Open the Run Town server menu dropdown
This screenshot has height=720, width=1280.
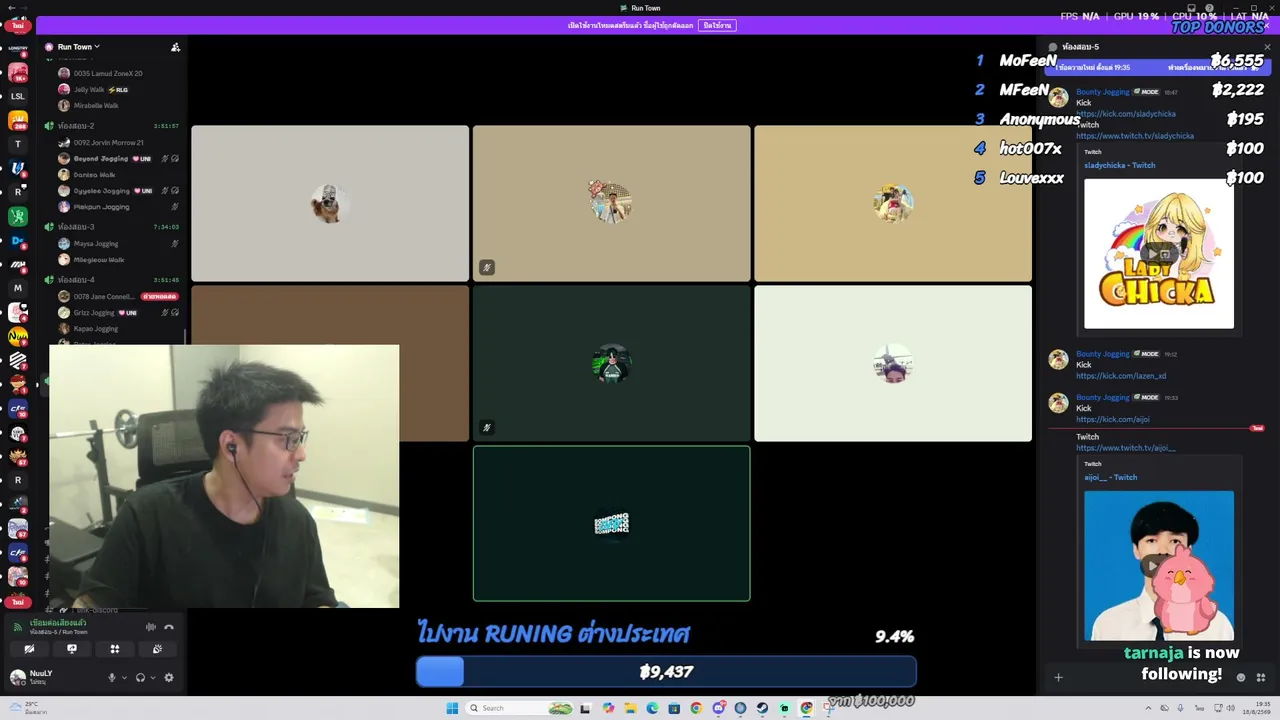78,47
